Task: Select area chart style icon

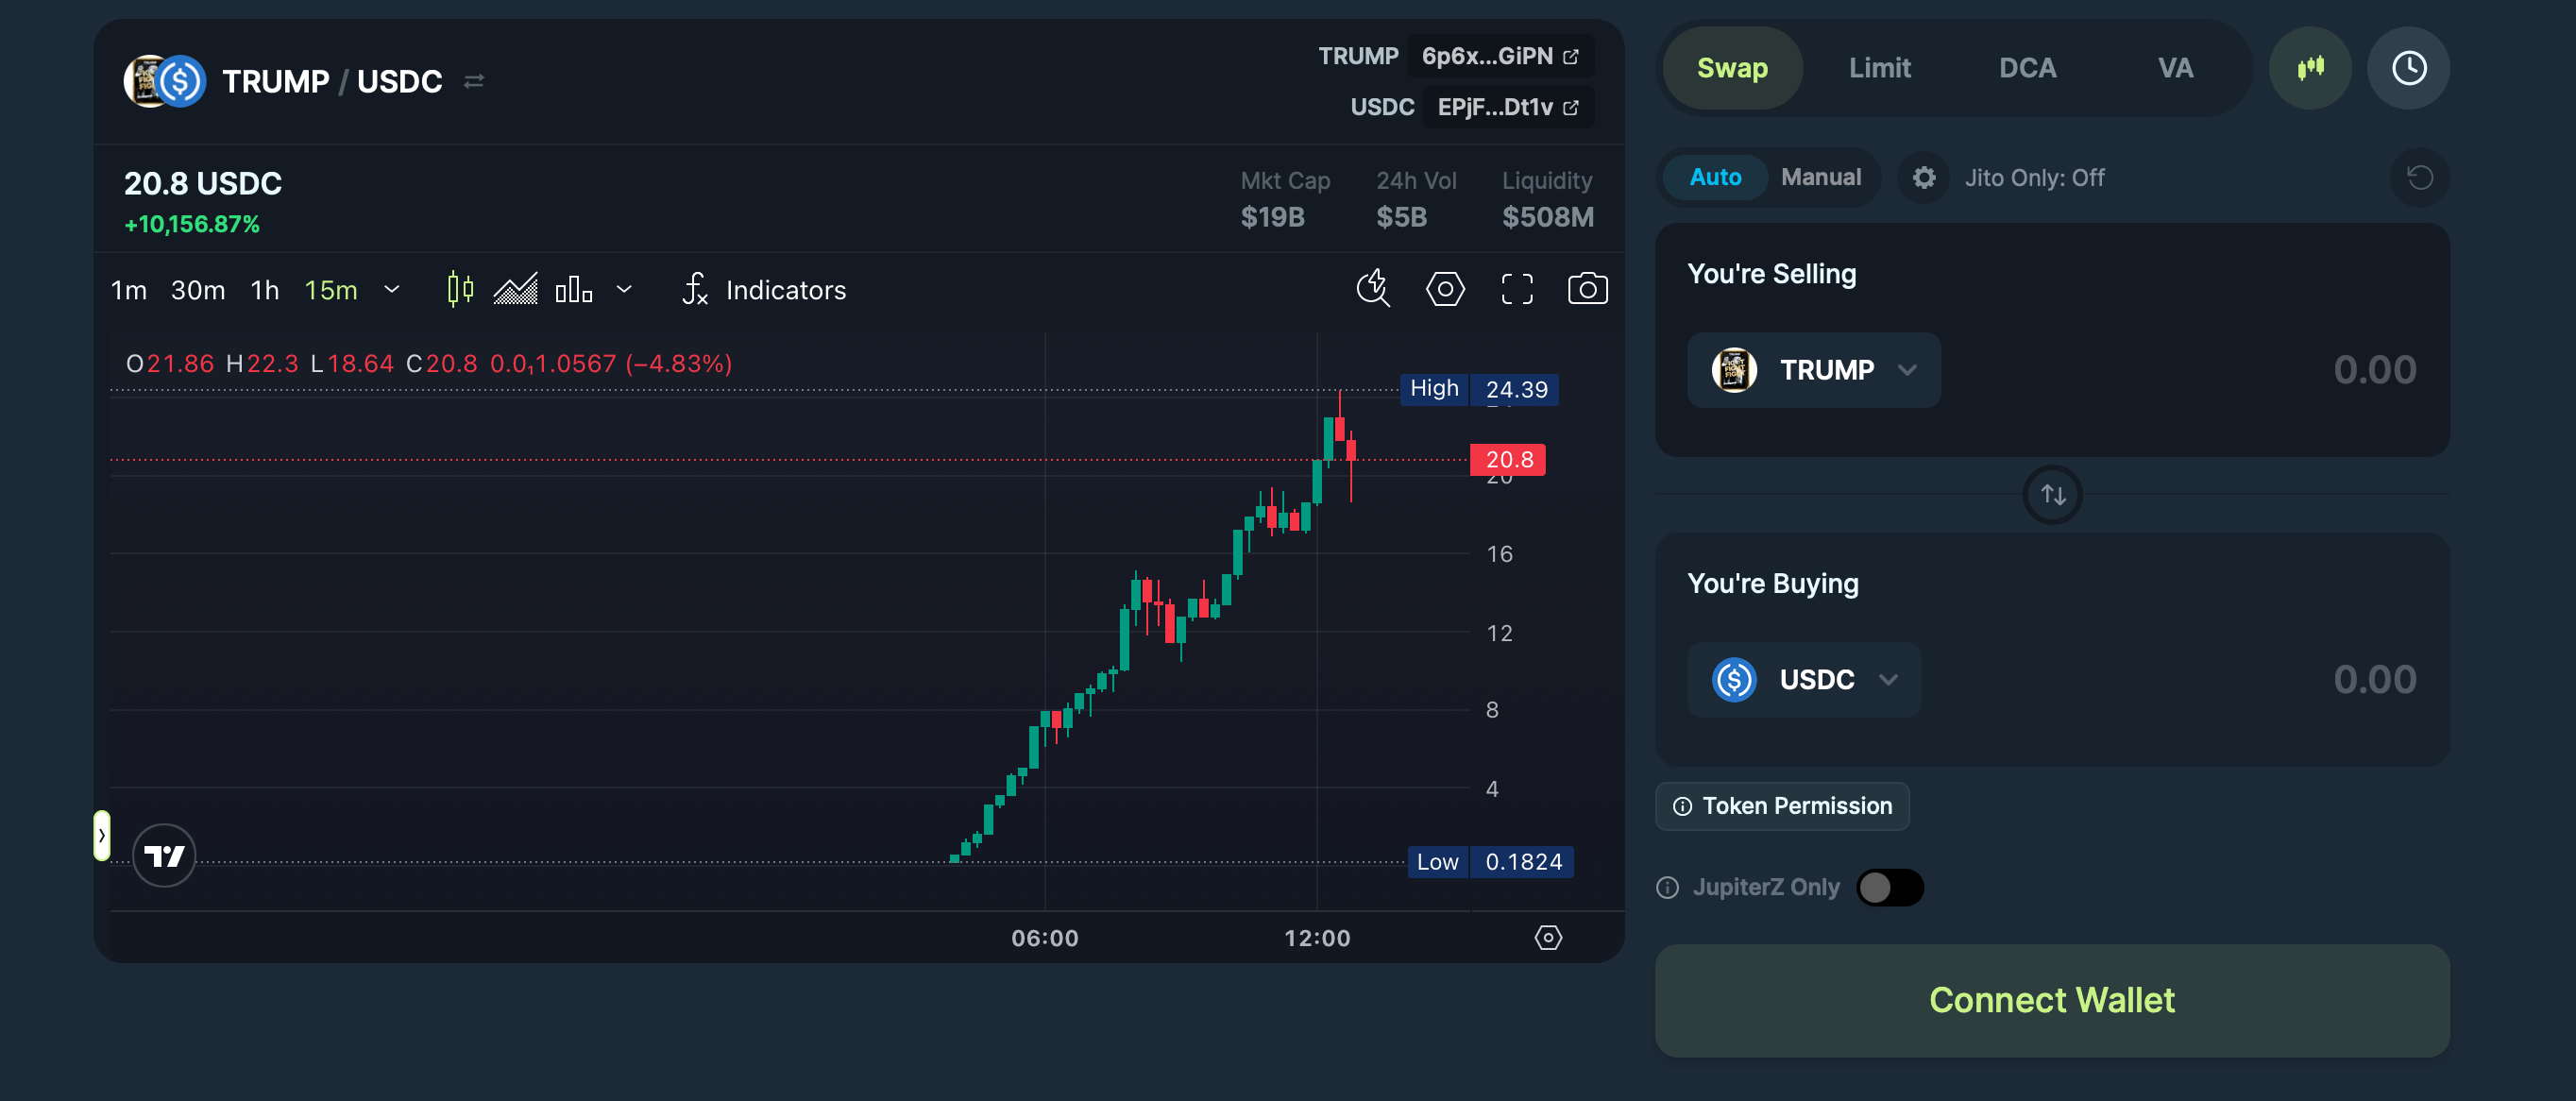Action: 516,290
